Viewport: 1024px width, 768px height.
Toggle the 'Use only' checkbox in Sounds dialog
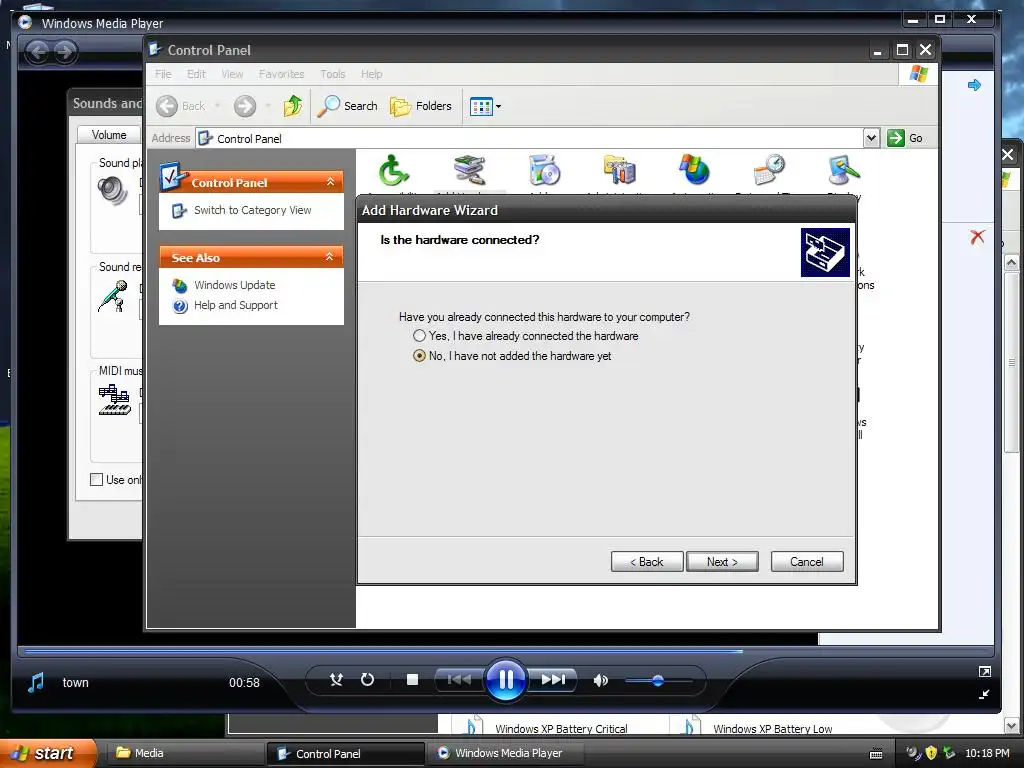tap(97, 479)
